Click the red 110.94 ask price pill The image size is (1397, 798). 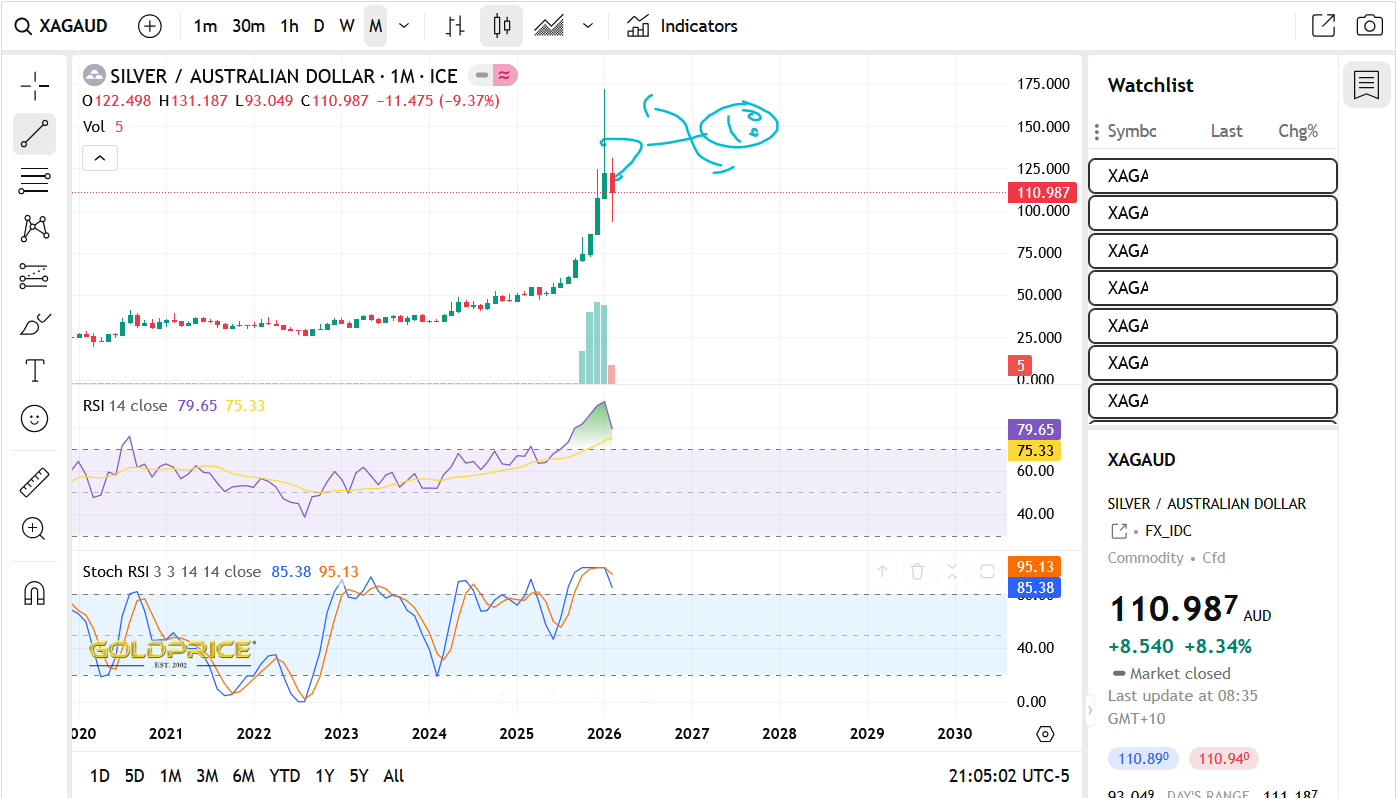pyautogui.click(x=1224, y=759)
